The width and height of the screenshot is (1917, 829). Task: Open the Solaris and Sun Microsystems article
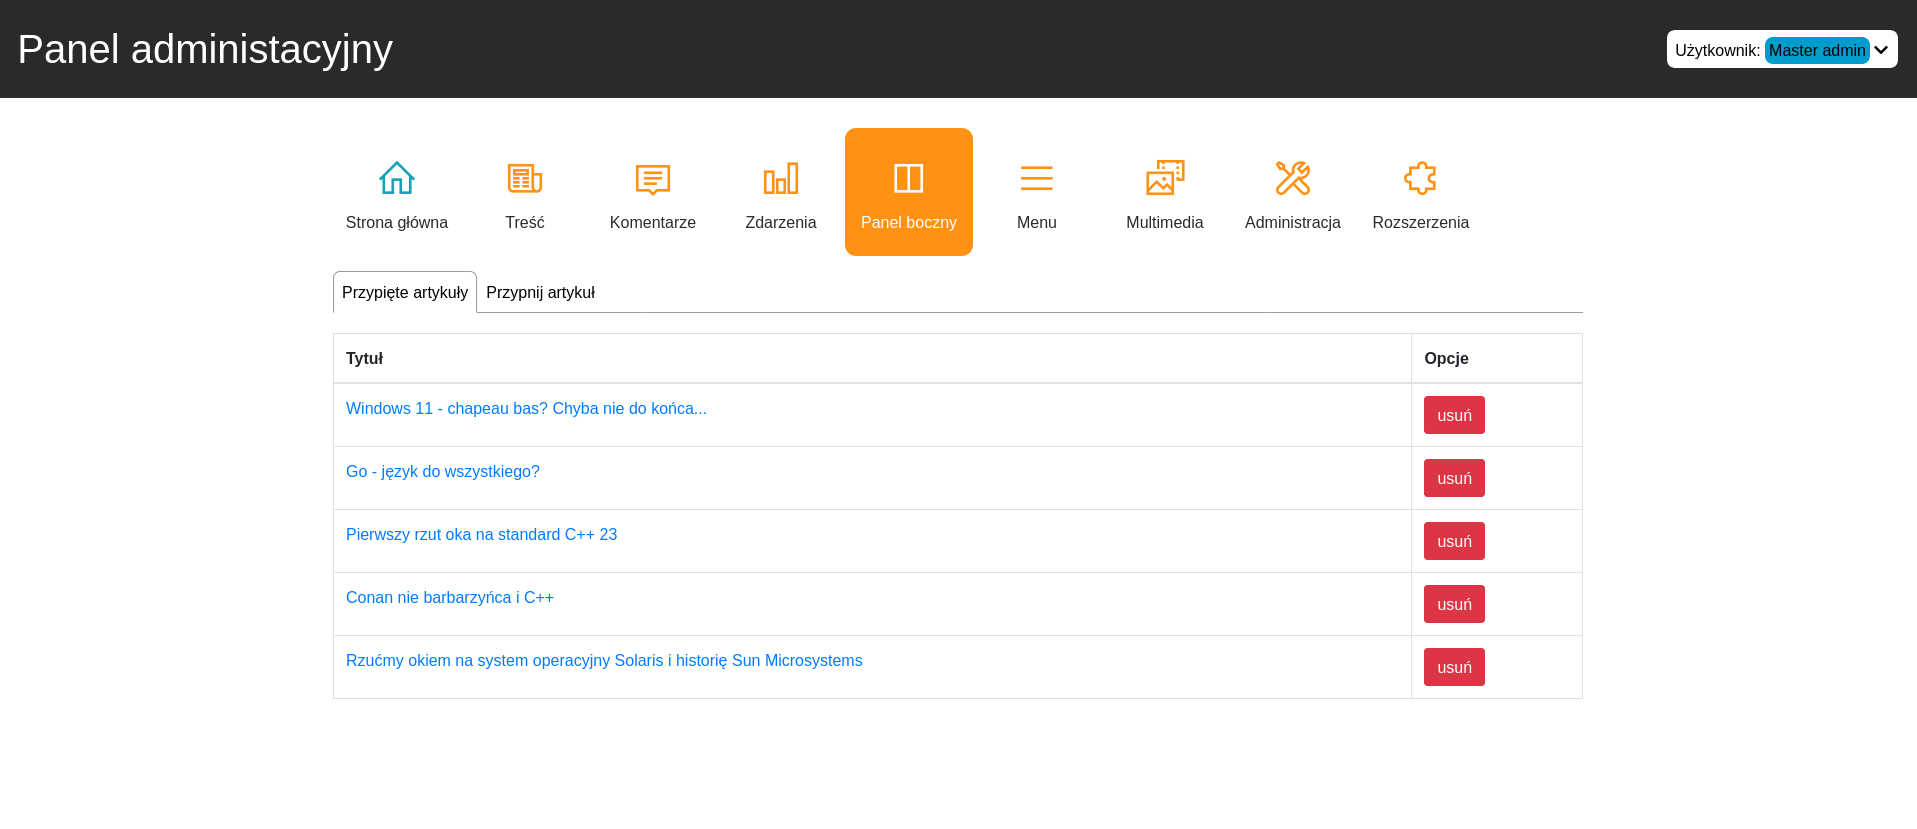pyautogui.click(x=604, y=660)
